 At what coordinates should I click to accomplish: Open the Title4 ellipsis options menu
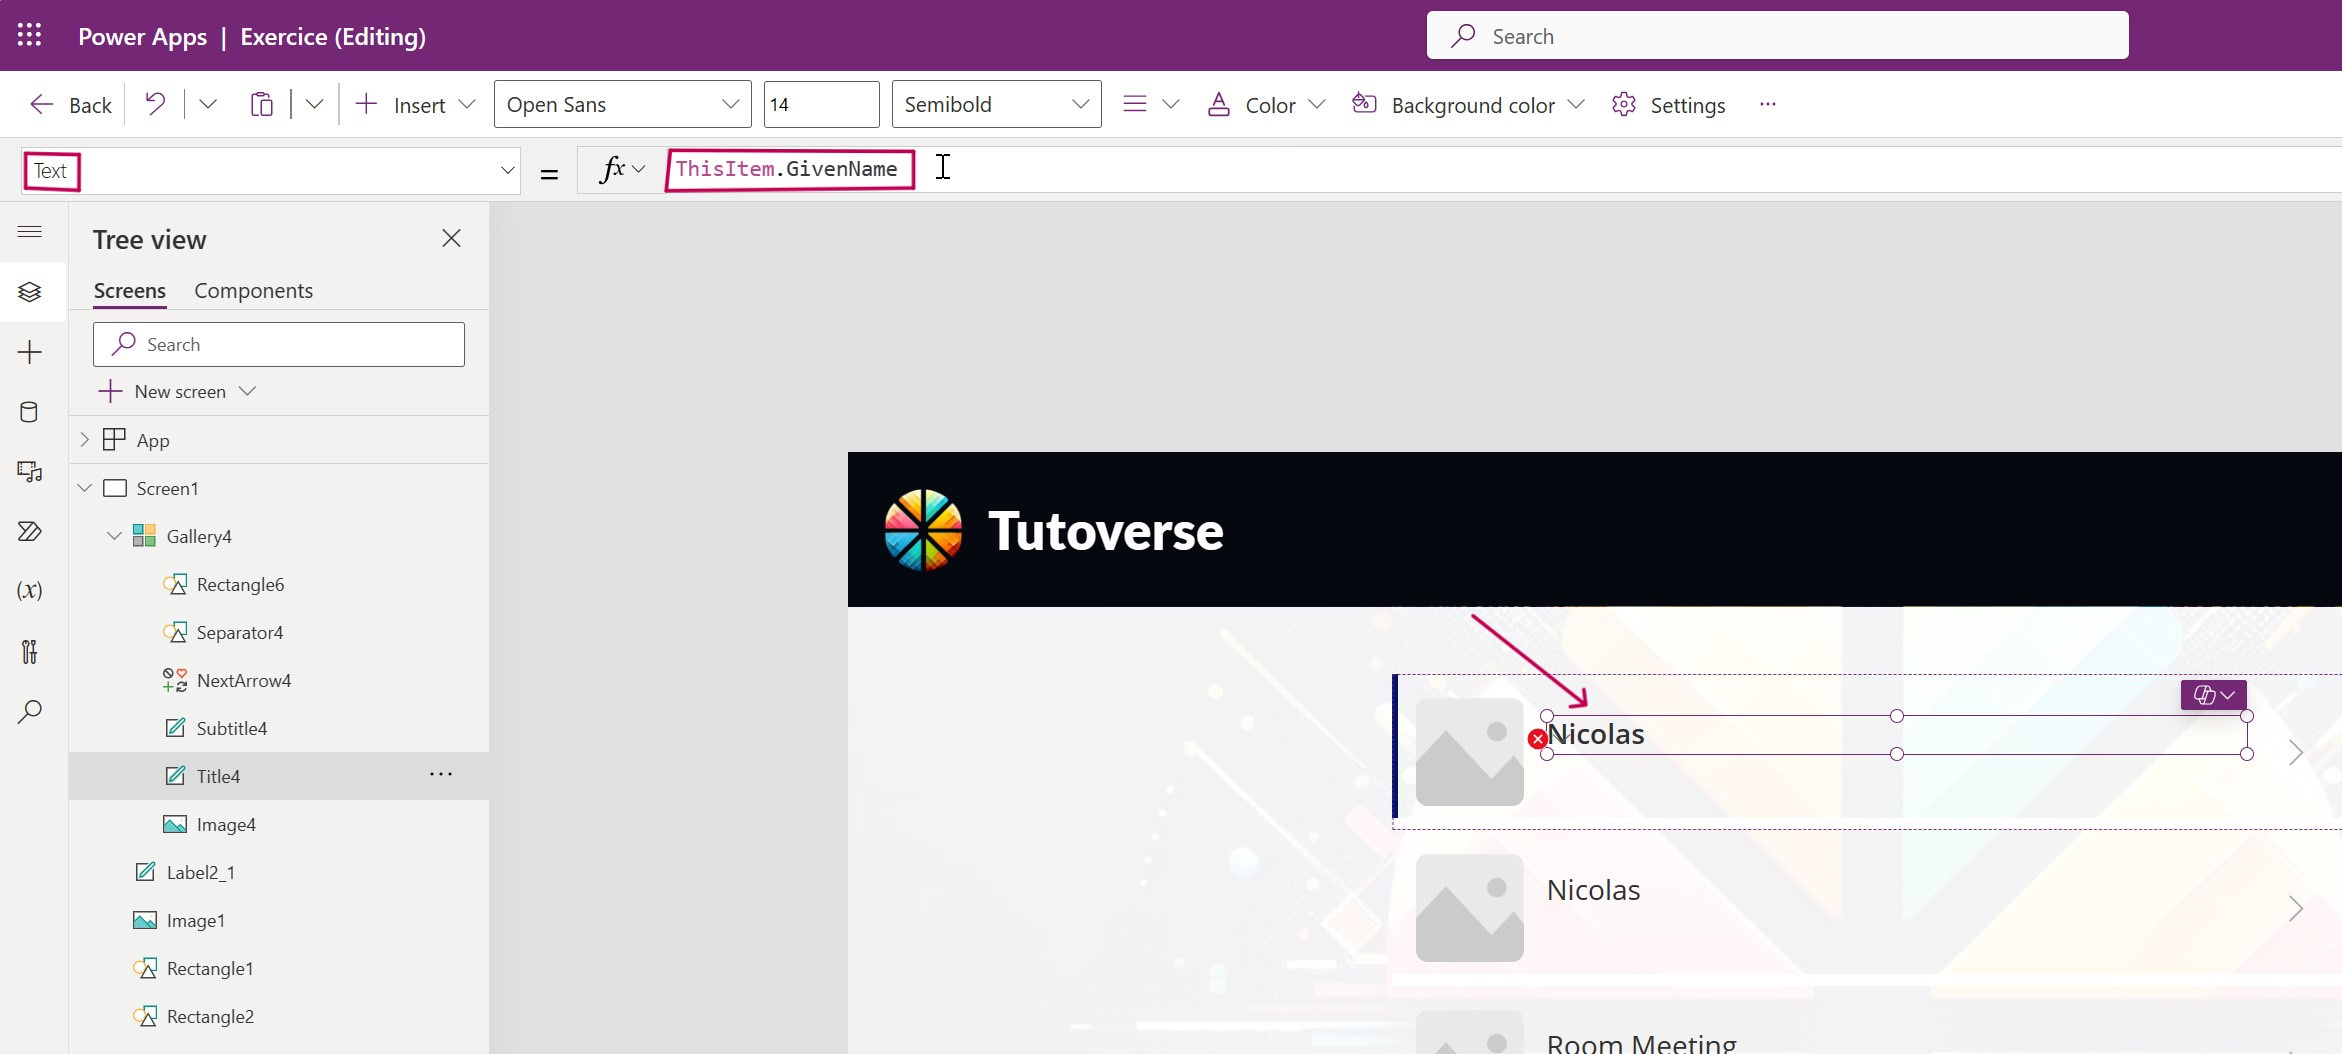pos(441,775)
